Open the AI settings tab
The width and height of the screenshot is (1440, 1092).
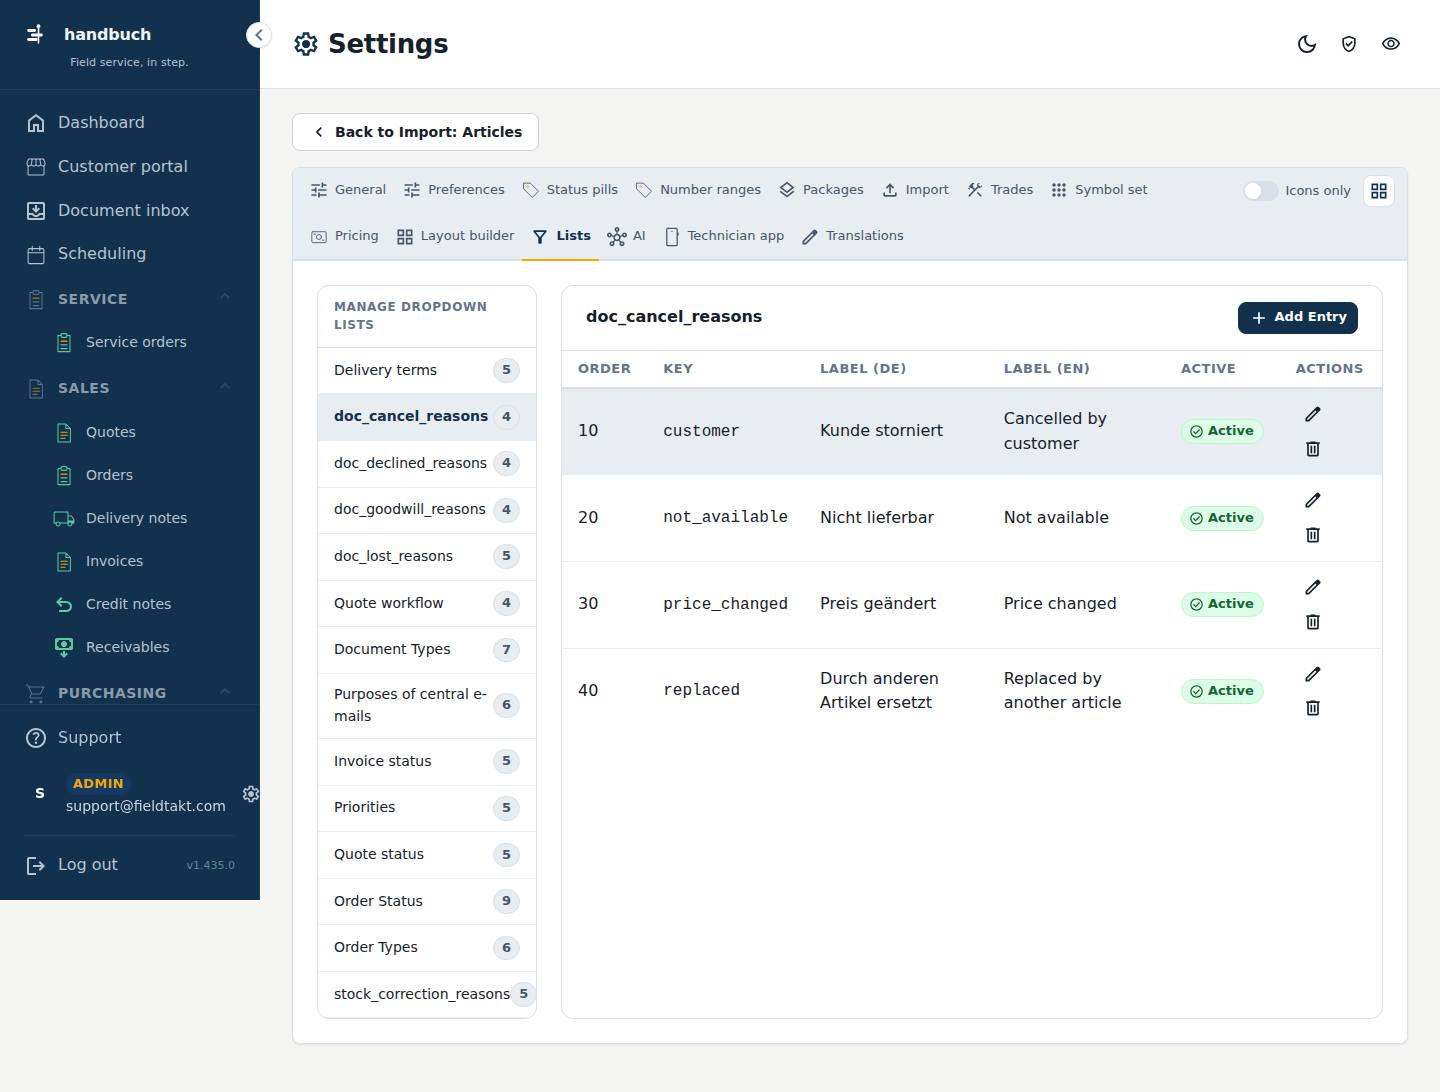pyautogui.click(x=627, y=236)
